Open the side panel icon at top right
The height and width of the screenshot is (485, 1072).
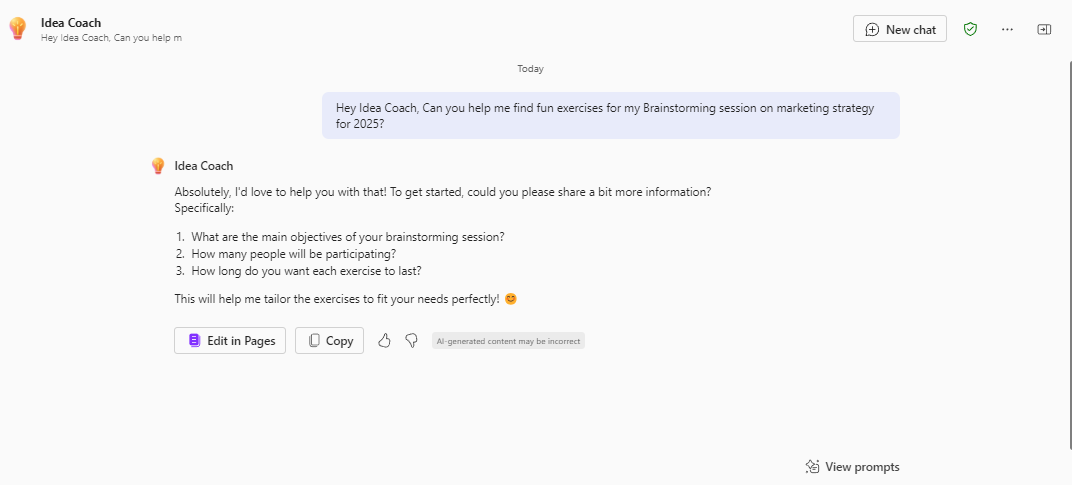coord(1044,29)
